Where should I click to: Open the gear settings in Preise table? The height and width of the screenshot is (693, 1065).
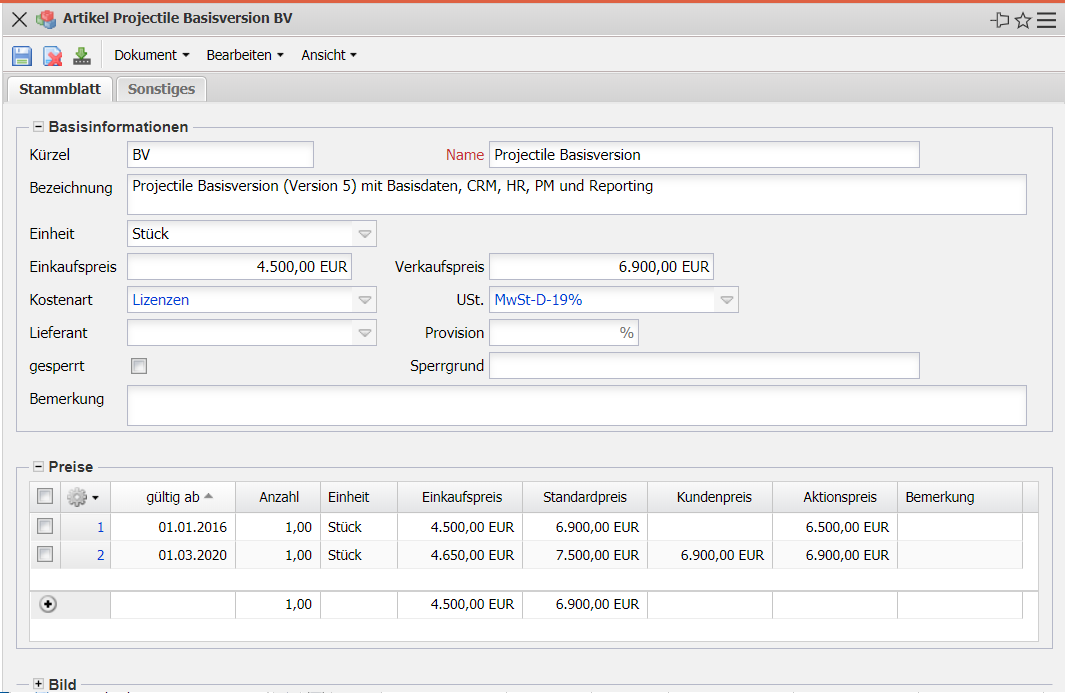(81, 497)
